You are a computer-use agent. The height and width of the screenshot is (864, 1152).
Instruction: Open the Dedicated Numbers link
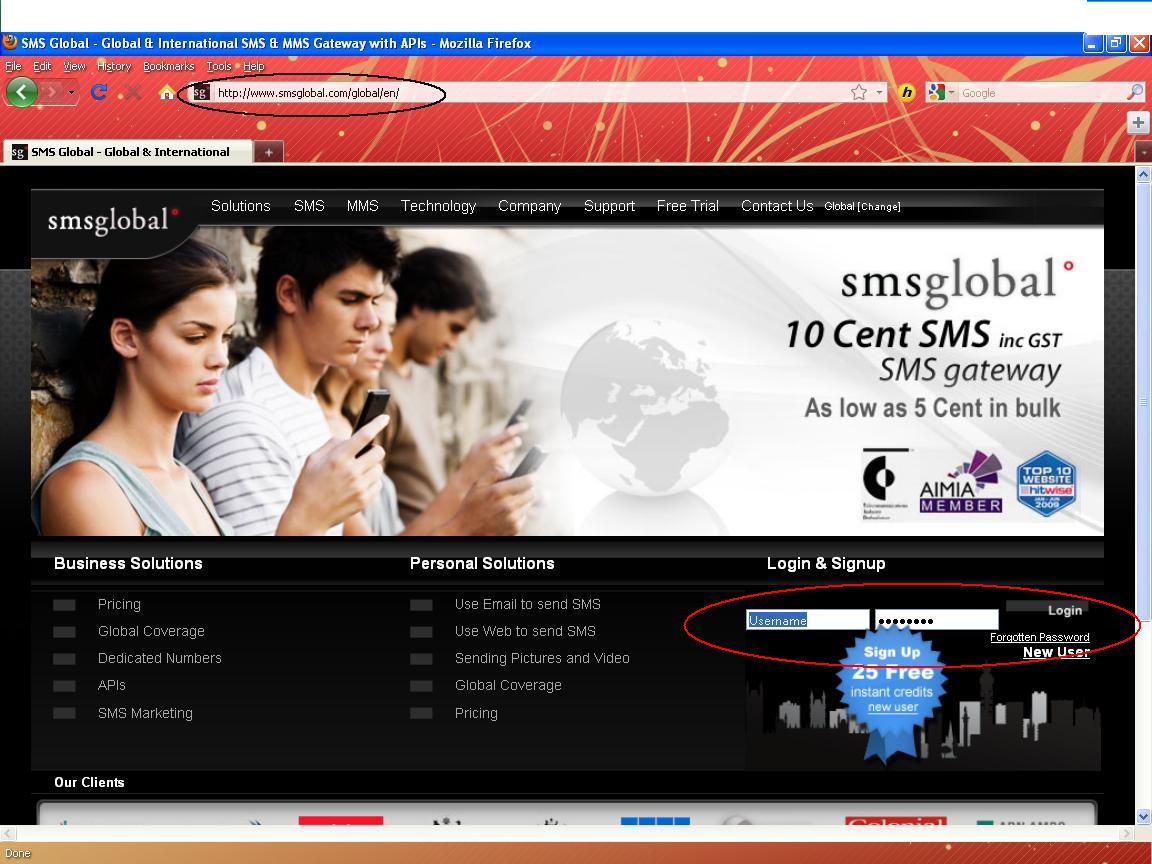tap(159, 658)
